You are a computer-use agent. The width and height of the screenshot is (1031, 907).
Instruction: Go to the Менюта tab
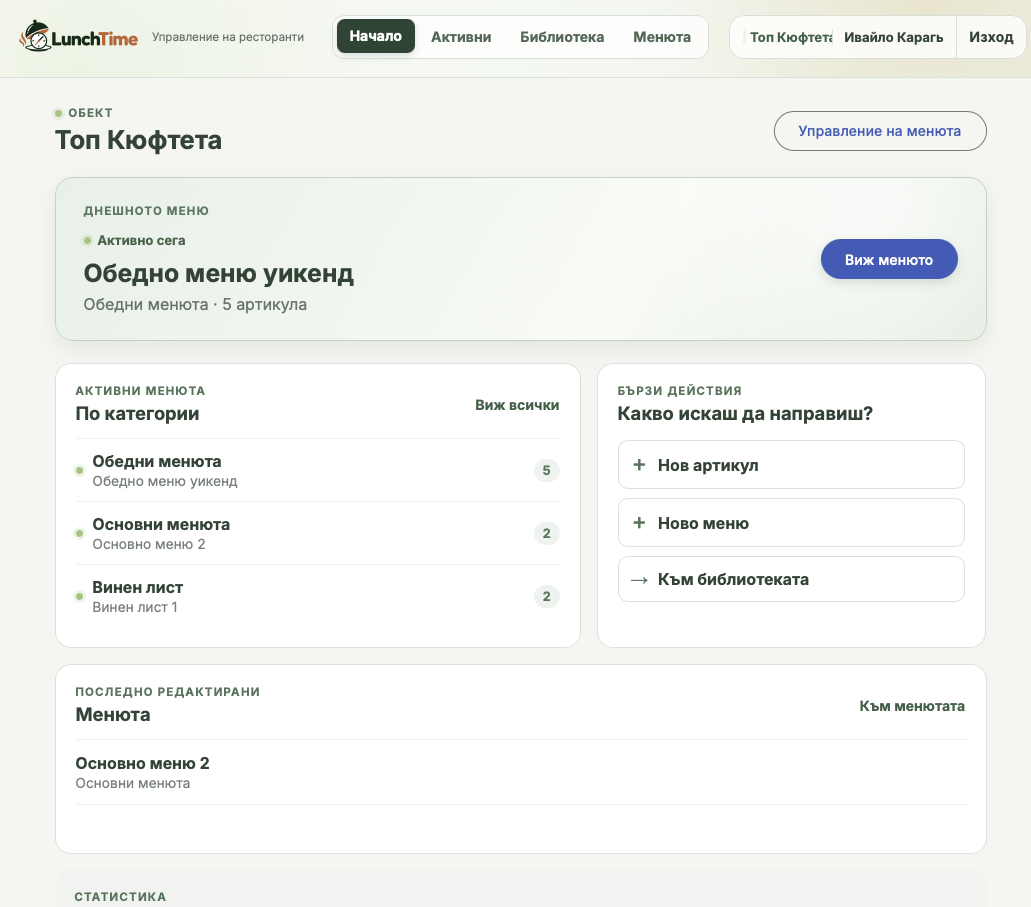[x=661, y=37]
